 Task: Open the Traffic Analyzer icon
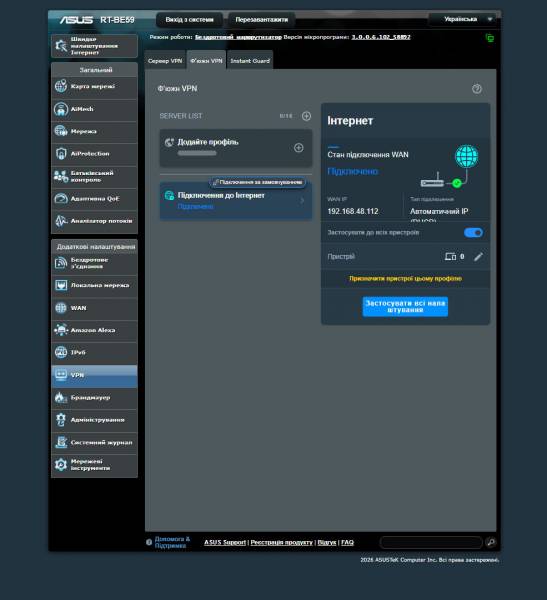coord(61,221)
